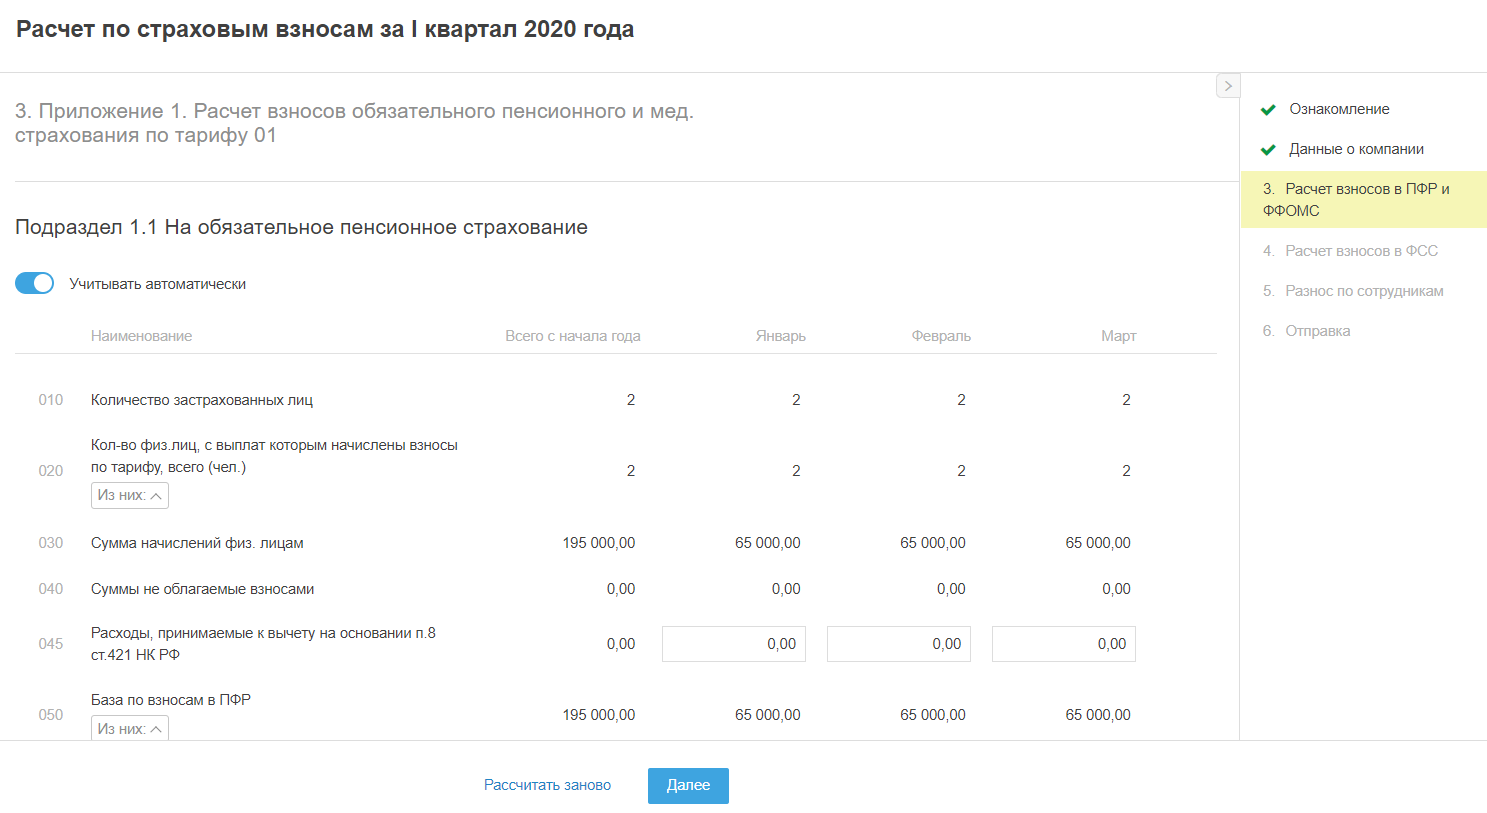Click the Рассчитать заново link
Image resolution: width=1487 pixels, height=813 pixels.
[x=547, y=786]
